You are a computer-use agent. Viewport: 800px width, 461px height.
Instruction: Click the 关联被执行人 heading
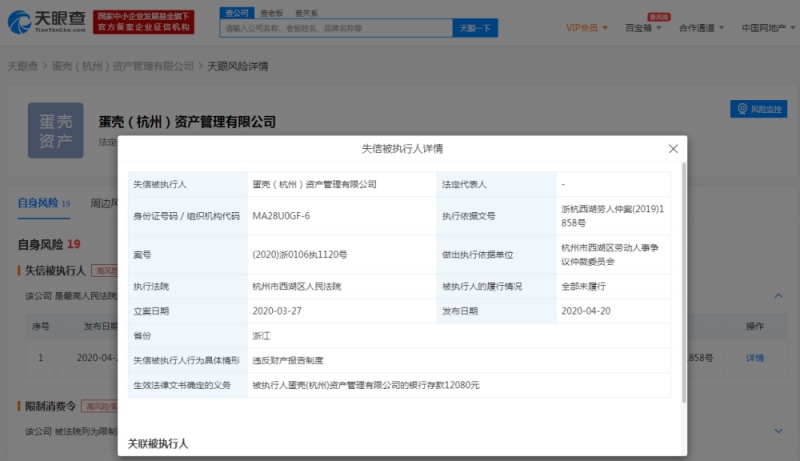click(x=158, y=444)
